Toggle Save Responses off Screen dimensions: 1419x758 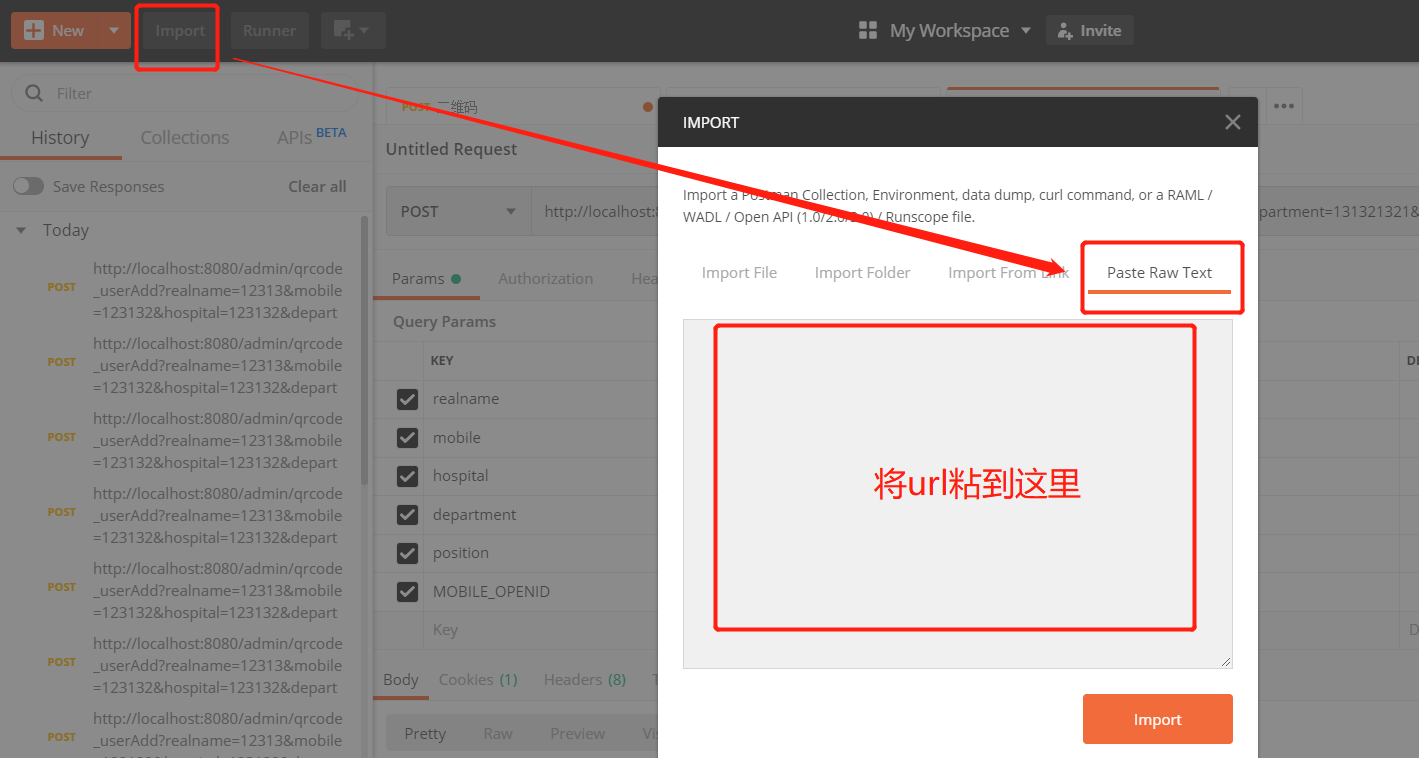point(29,186)
